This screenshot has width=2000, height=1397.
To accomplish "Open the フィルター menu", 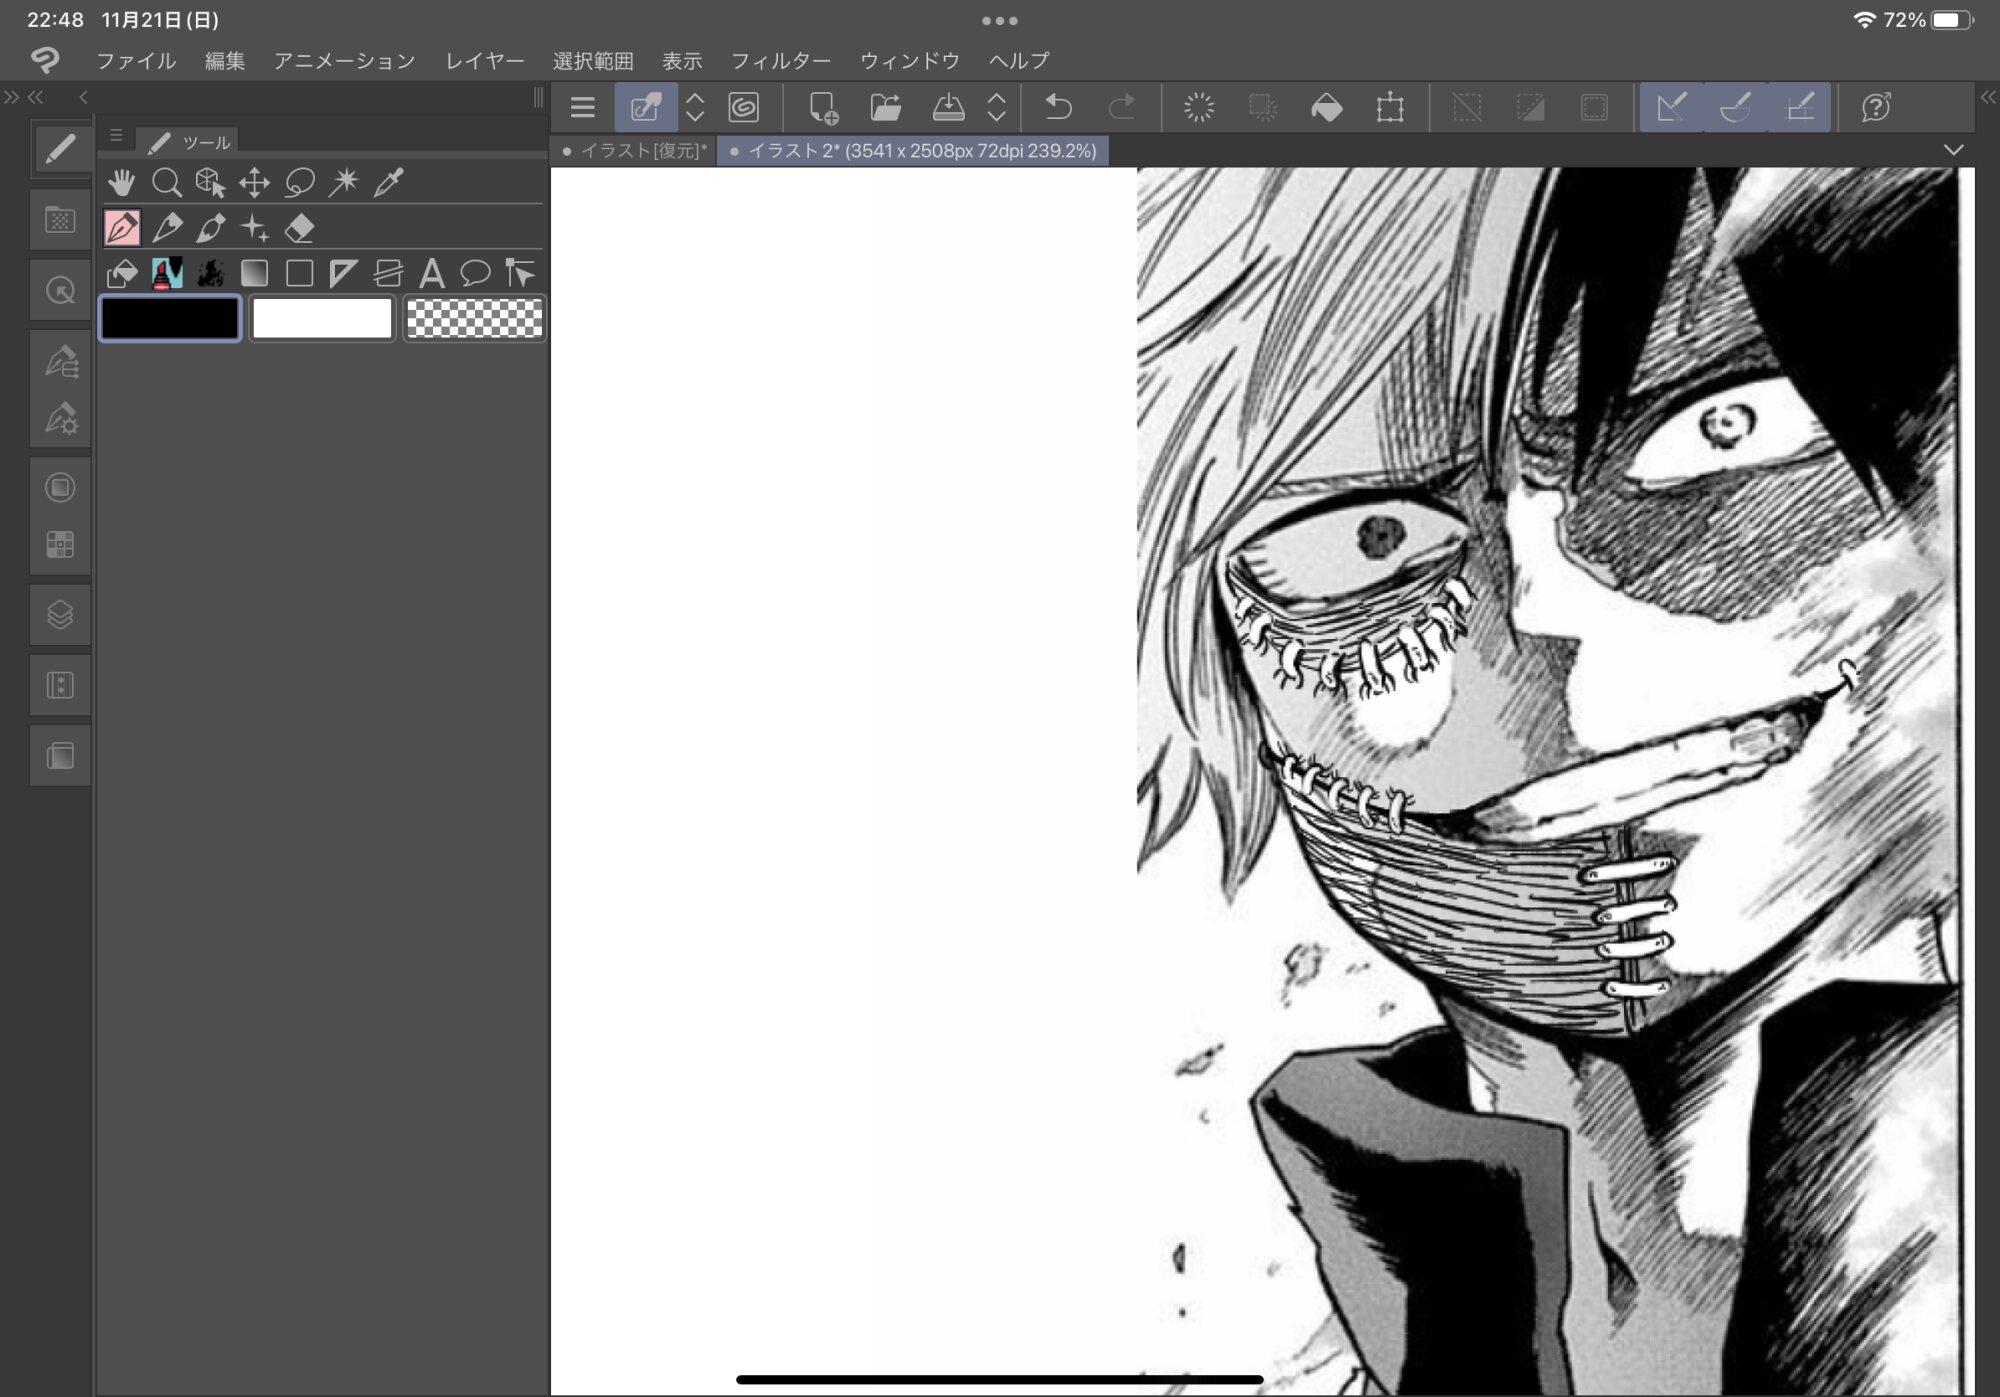I will coord(781,61).
